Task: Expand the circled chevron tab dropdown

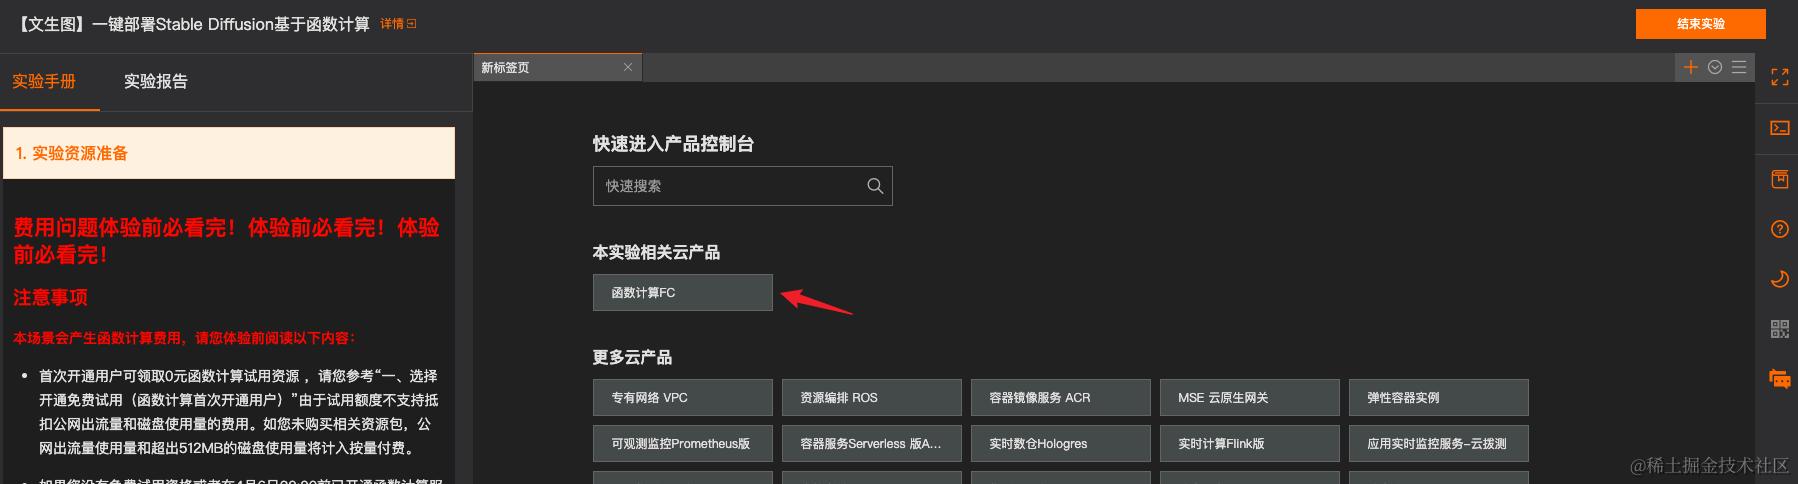Action: click(x=1715, y=67)
